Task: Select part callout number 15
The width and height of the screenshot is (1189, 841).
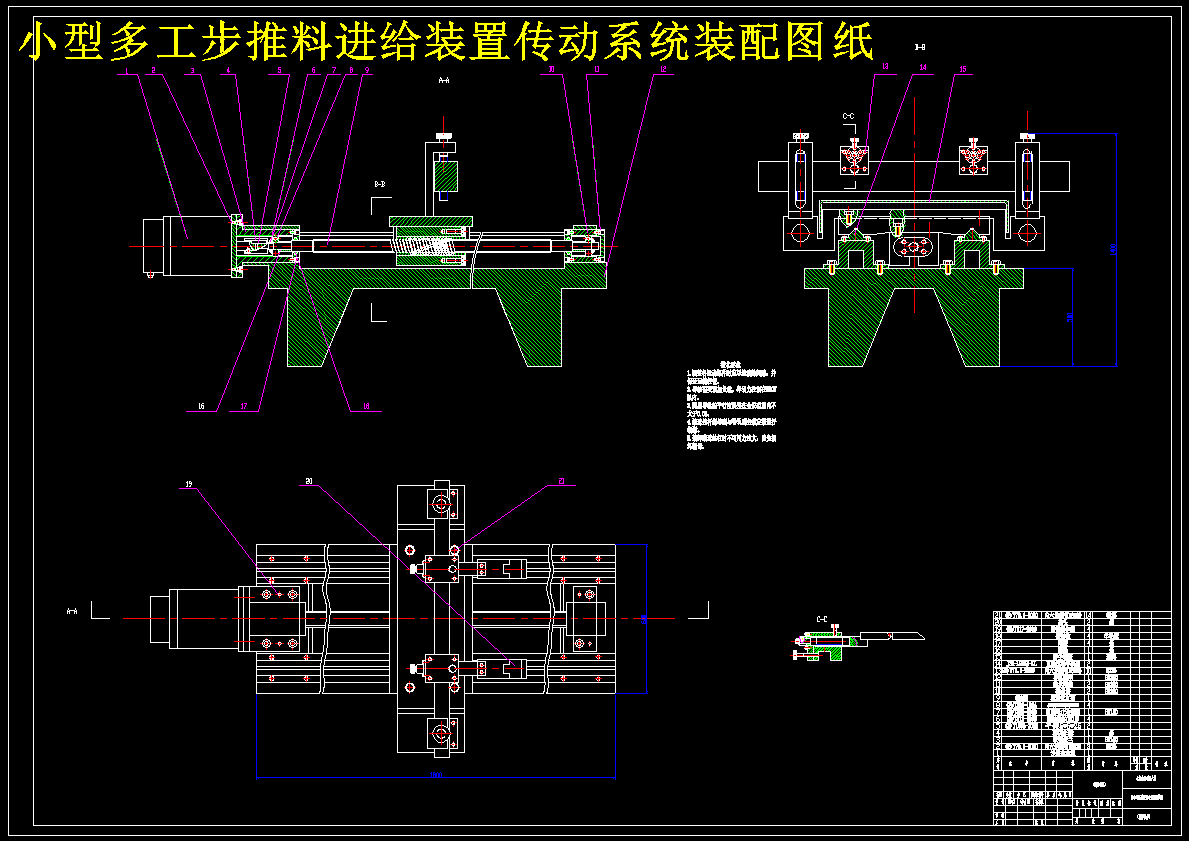Action: point(962,69)
